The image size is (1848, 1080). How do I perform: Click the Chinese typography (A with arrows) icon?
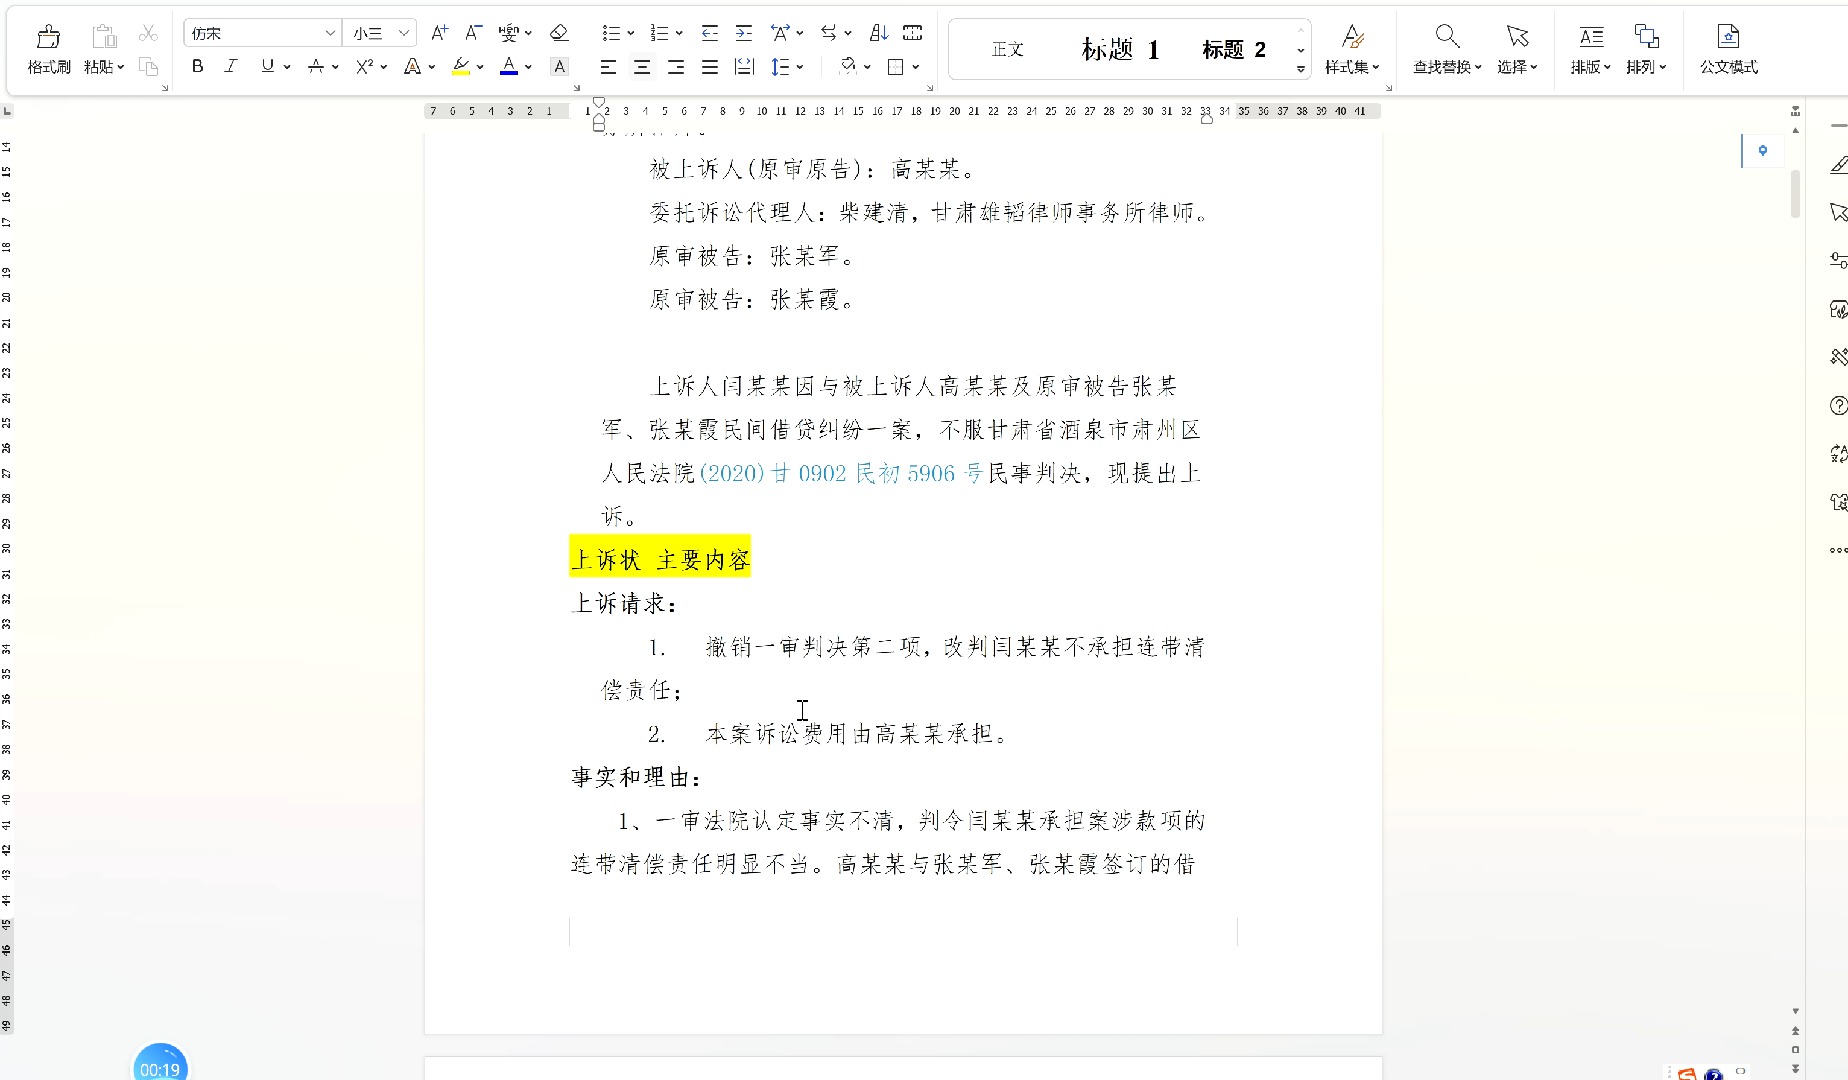point(780,33)
